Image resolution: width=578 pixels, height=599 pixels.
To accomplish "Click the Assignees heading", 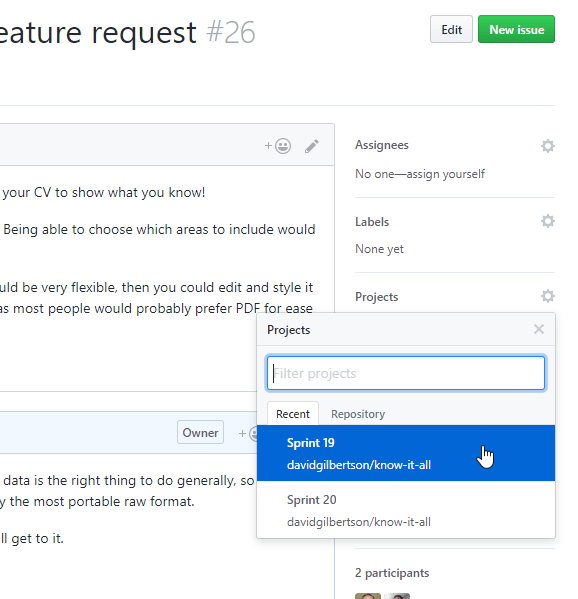I will tap(382, 145).
